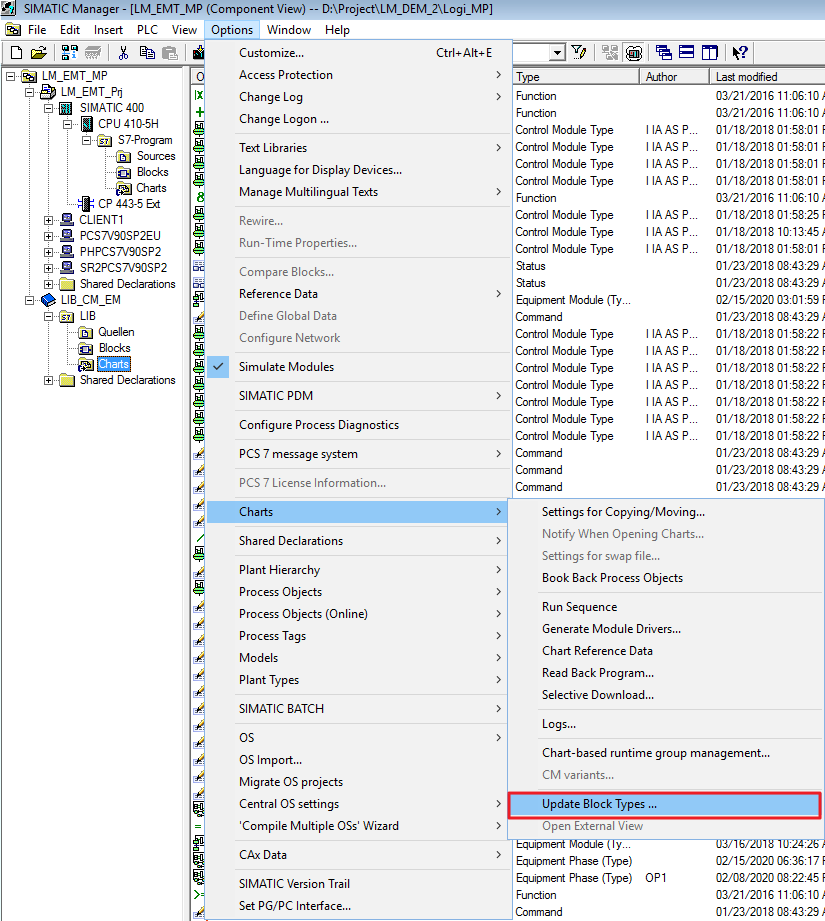
Task: Click the Quellen folder icon under LIB
Action: [86, 332]
